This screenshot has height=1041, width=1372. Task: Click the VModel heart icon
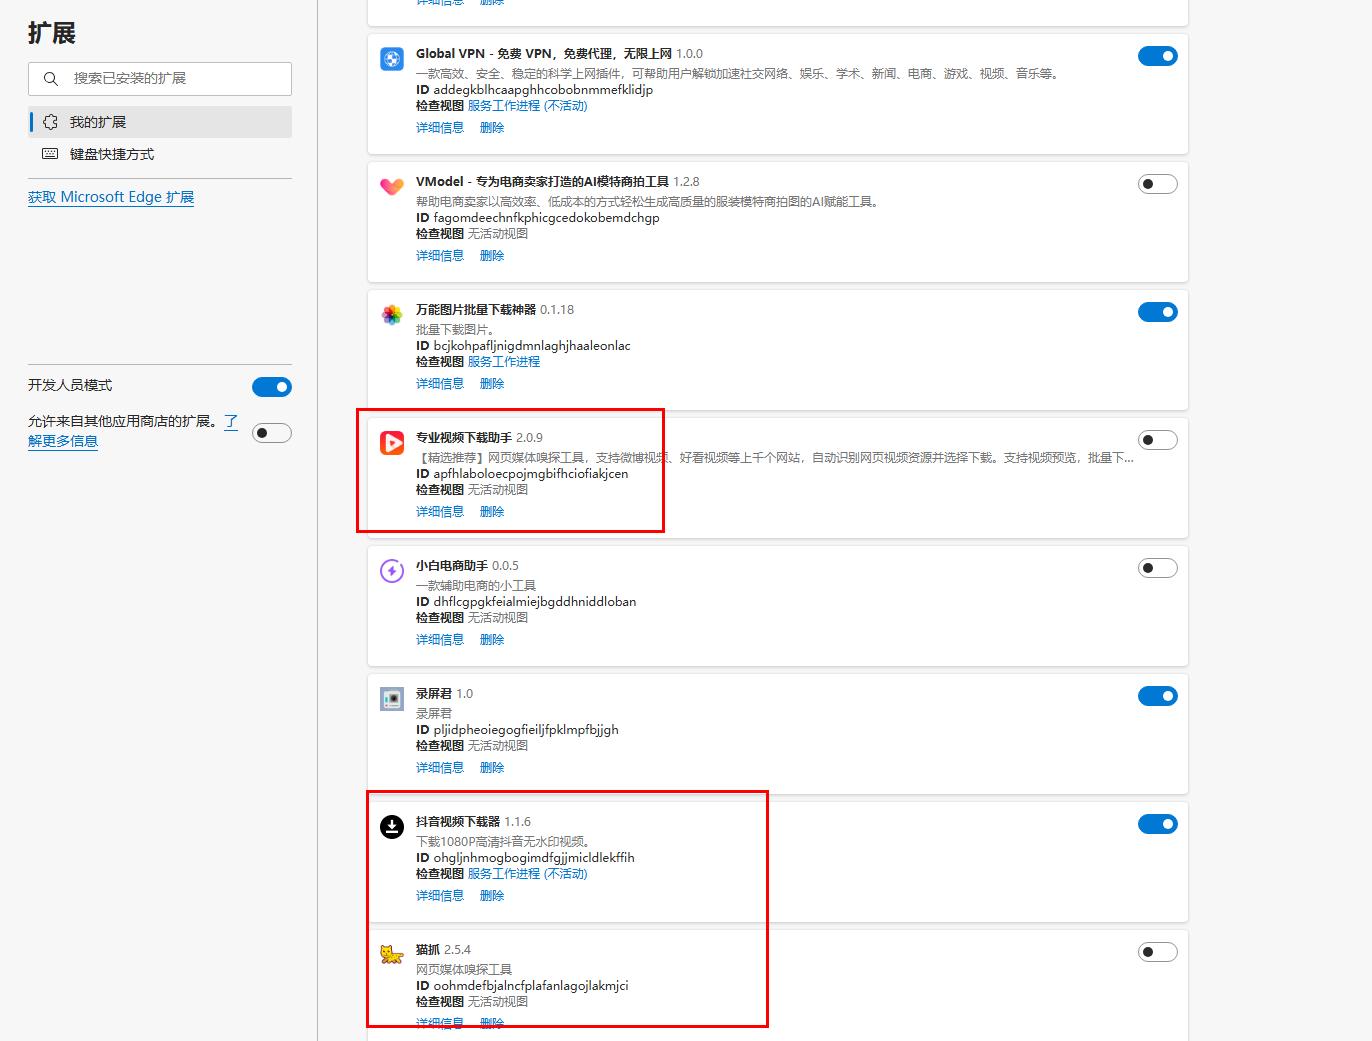[x=392, y=187]
